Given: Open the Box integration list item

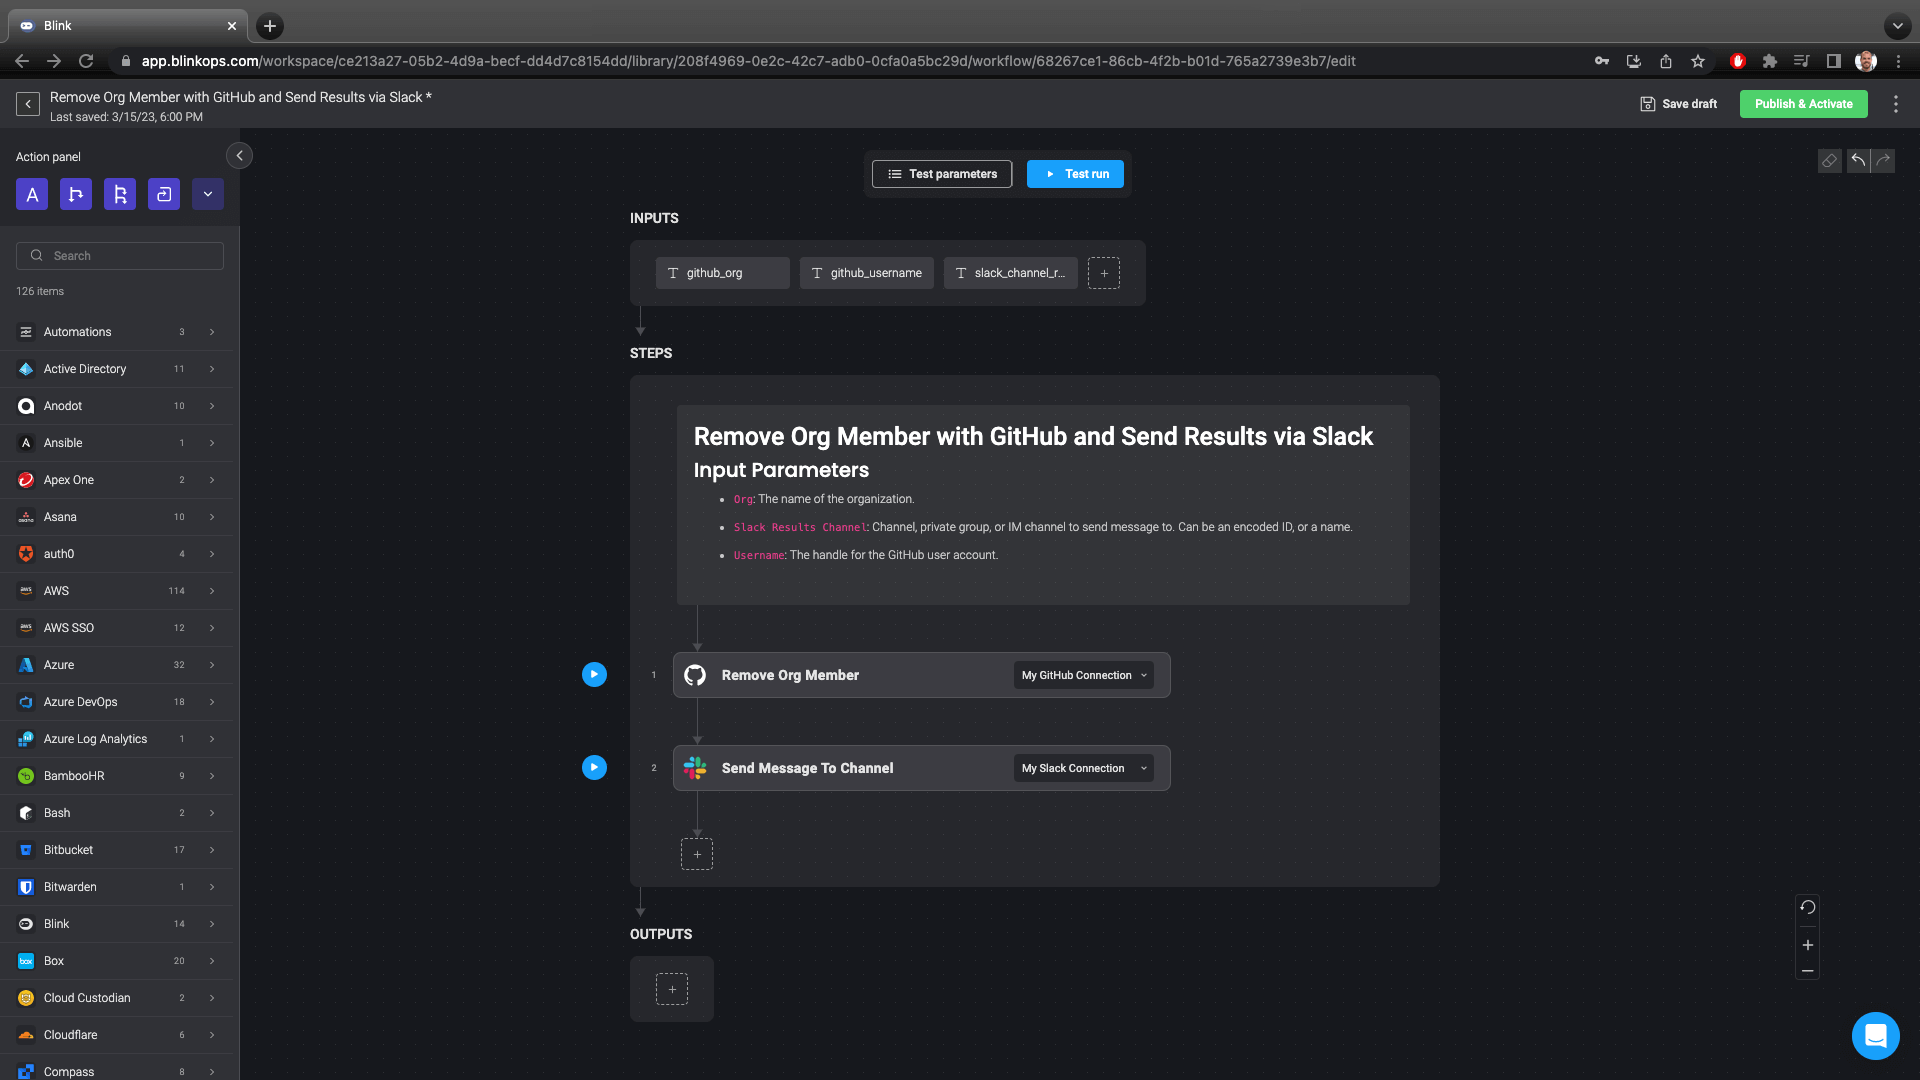Looking at the screenshot, I should click(116, 961).
